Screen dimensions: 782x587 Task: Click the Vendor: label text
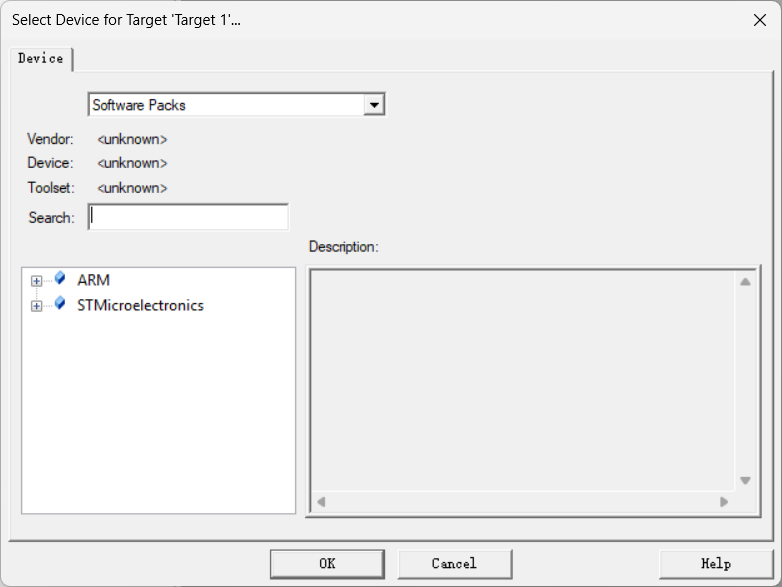[50, 139]
